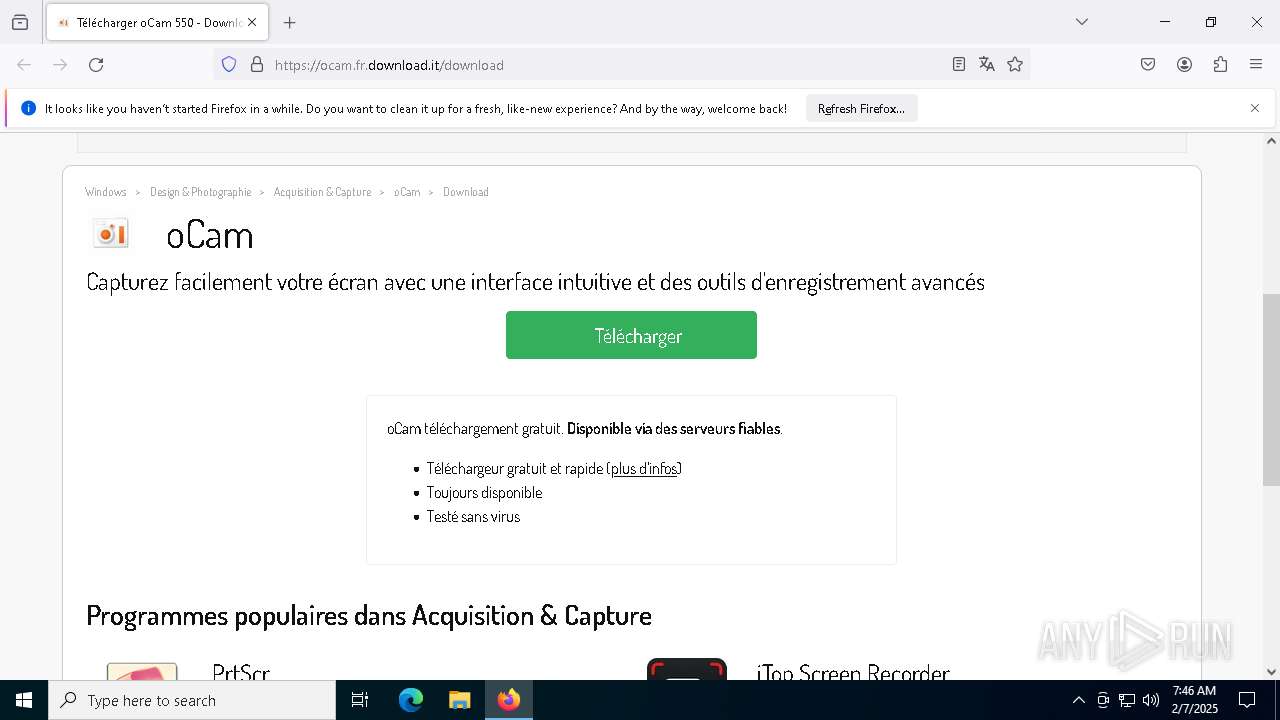Click the PrtScr program thumbnail

coord(142,671)
